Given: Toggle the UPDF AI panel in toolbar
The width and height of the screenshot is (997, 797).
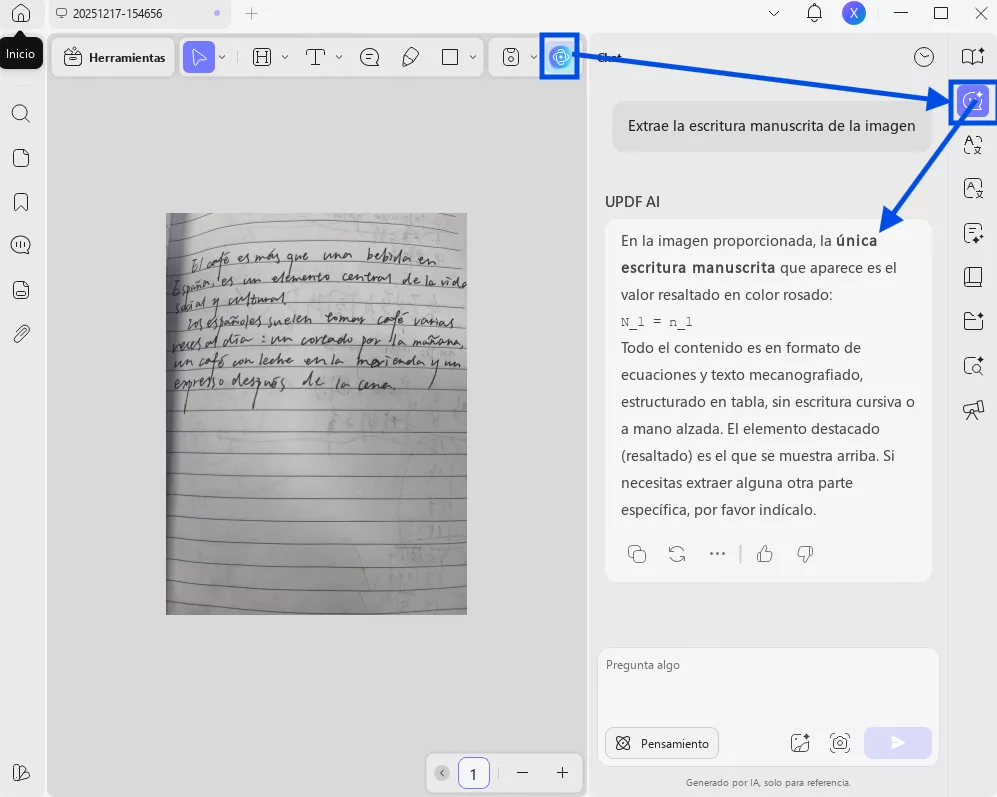Looking at the screenshot, I should [560, 57].
